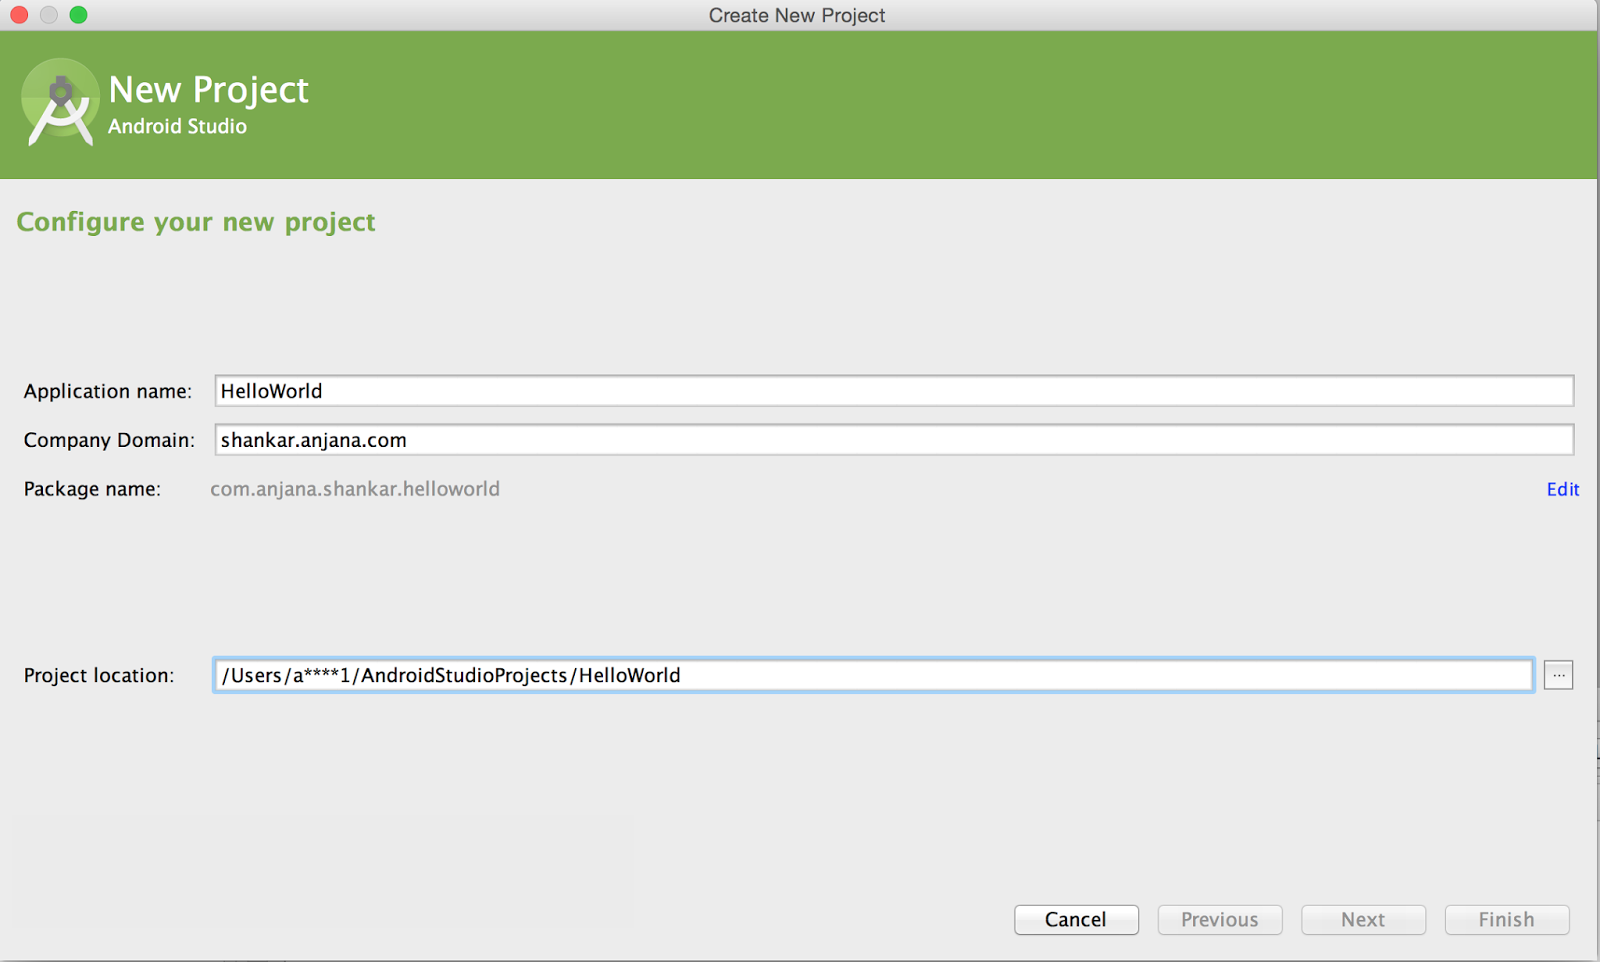Click the 'Create New Project' window title
The image size is (1600, 962).
(796, 15)
